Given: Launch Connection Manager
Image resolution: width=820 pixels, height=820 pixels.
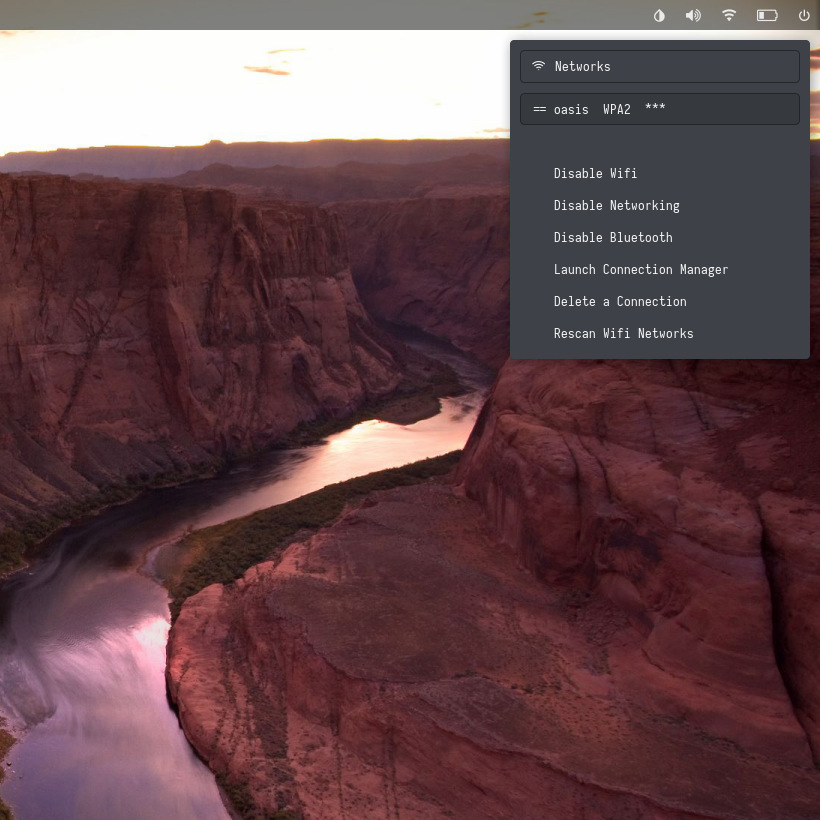Looking at the screenshot, I should click(x=640, y=269).
